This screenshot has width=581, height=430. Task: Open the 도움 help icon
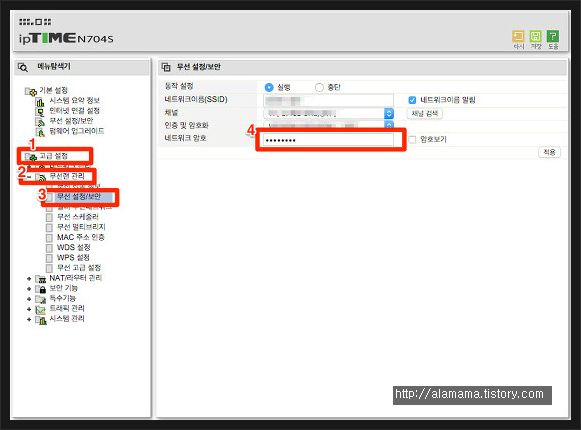[553, 36]
